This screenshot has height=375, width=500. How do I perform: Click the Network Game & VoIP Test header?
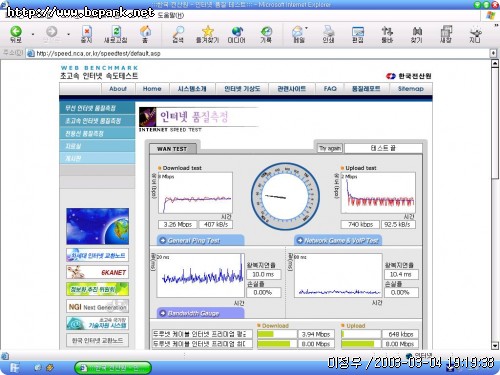point(338,240)
